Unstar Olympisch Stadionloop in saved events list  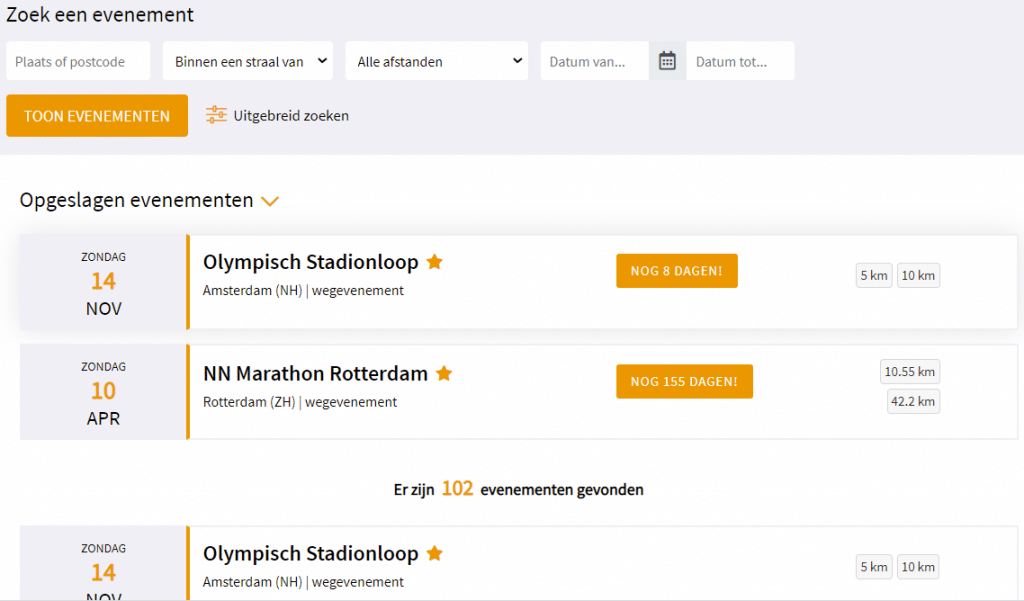coord(435,262)
